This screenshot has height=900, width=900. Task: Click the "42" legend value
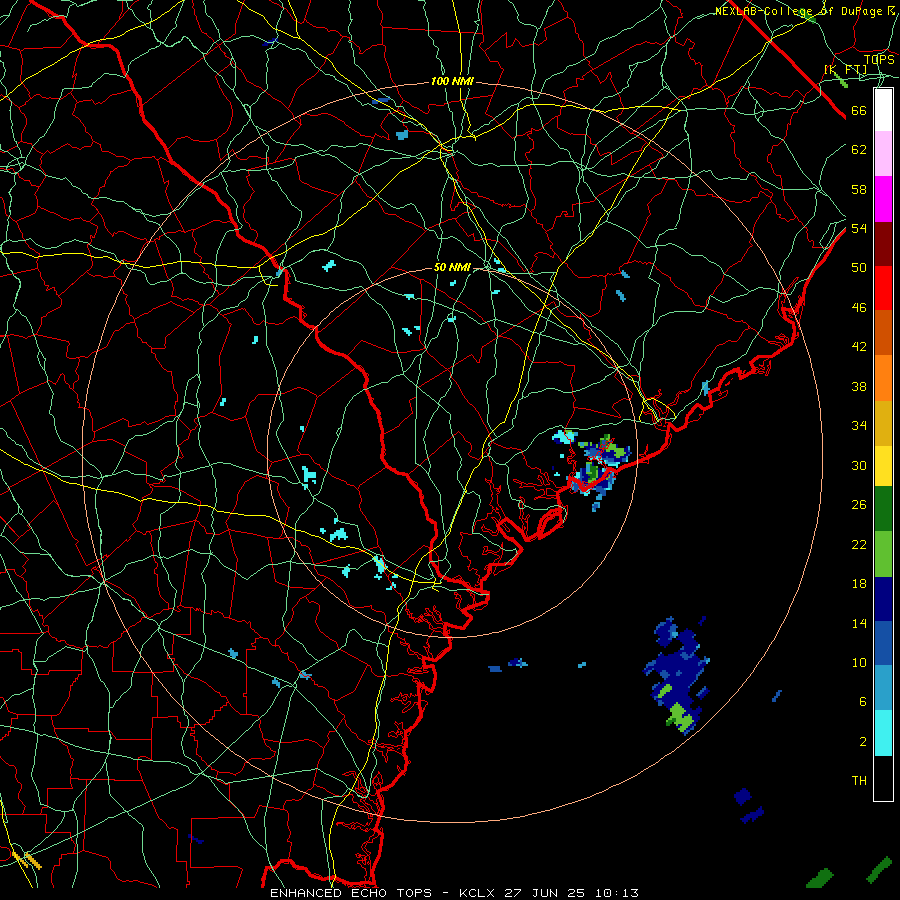[859, 347]
